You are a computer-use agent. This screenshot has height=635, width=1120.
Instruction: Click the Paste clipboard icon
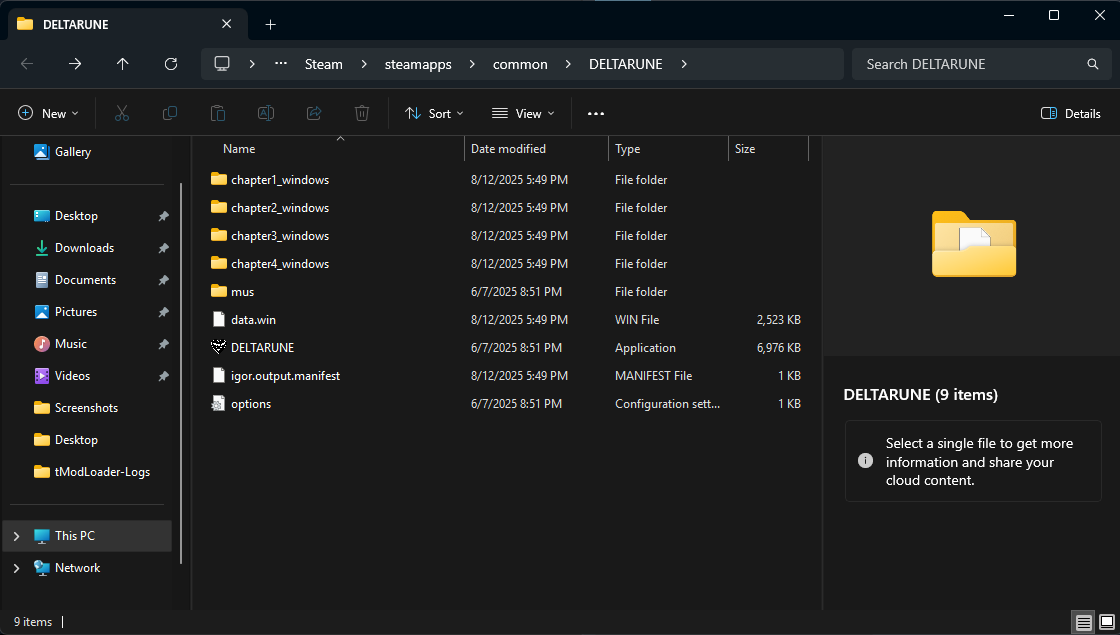click(x=218, y=114)
